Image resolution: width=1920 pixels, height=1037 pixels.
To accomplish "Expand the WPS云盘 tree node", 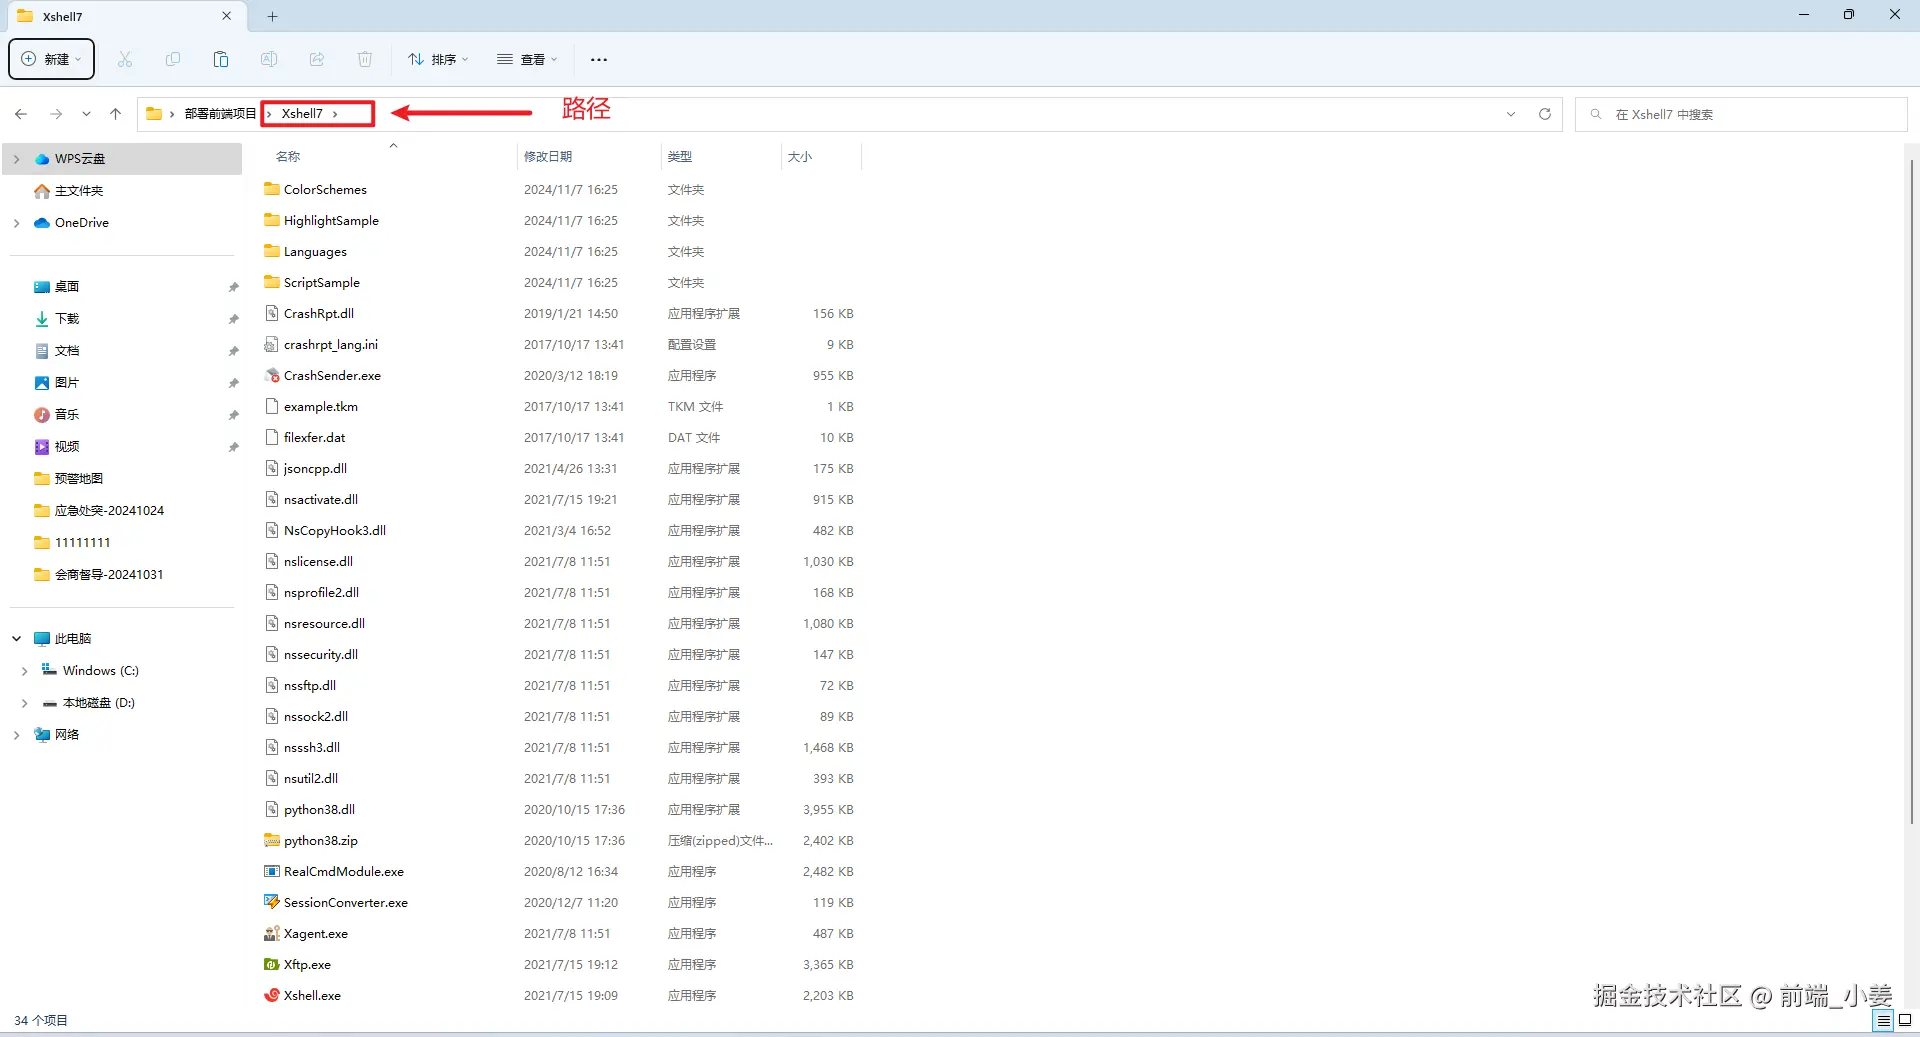I will pos(16,159).
